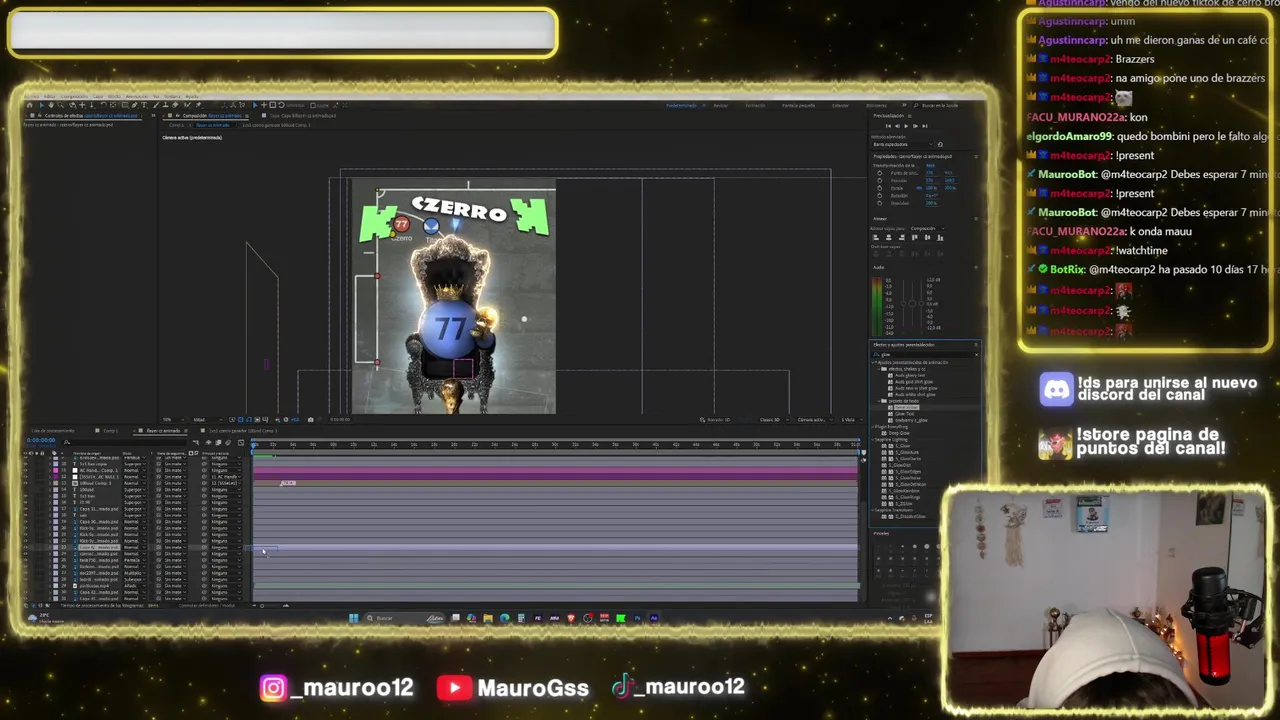The width and height of the screenshot is (1280, 720).
Task: Open blend mode dropdown for layer 14 '100usd'
Action: pyautogui.click(x=135, y=490)
